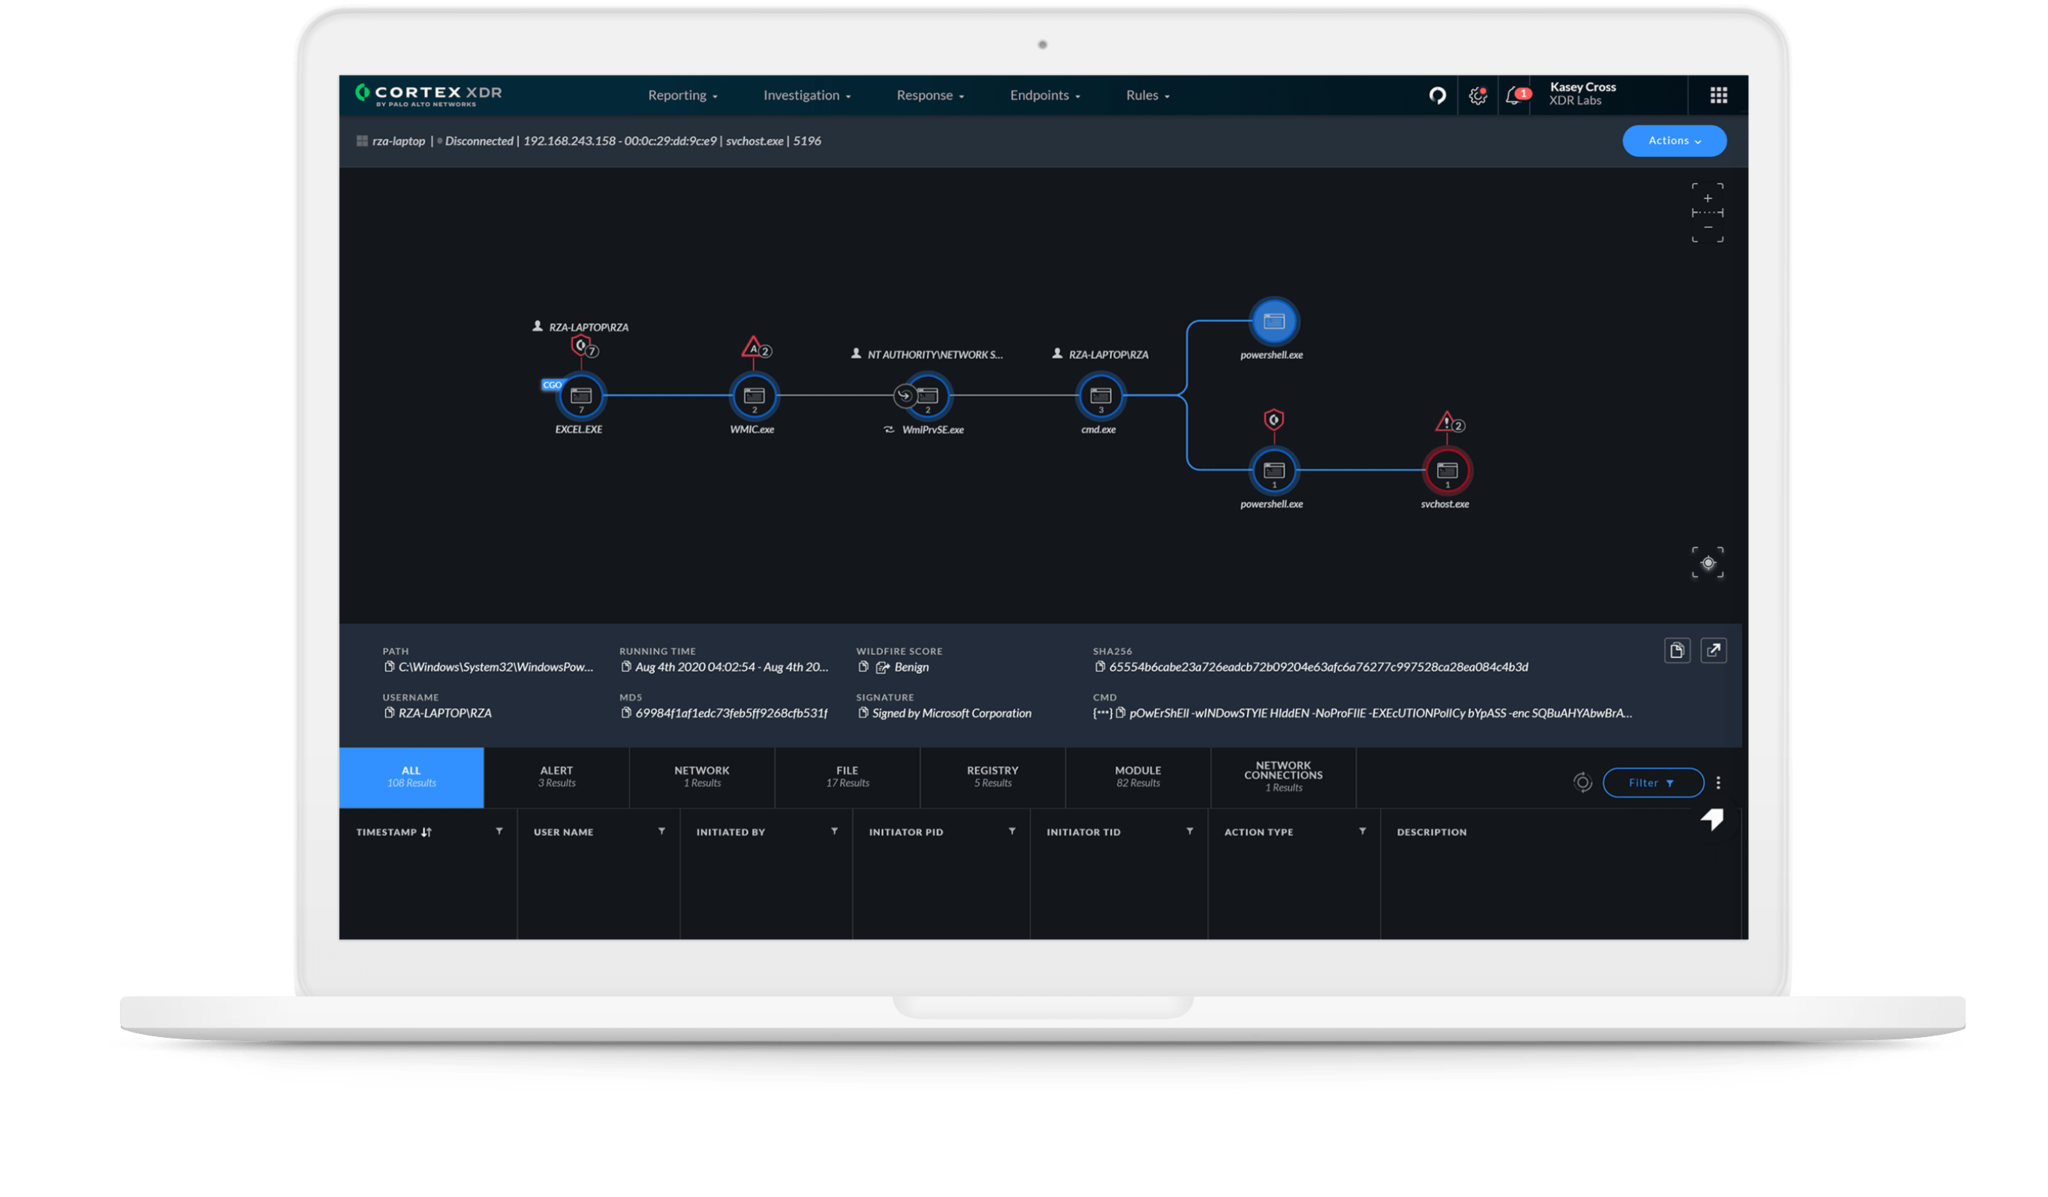Screen dimensions: 2048x1197
Task: Open details in new window icon
Action: click(1713, 651)
